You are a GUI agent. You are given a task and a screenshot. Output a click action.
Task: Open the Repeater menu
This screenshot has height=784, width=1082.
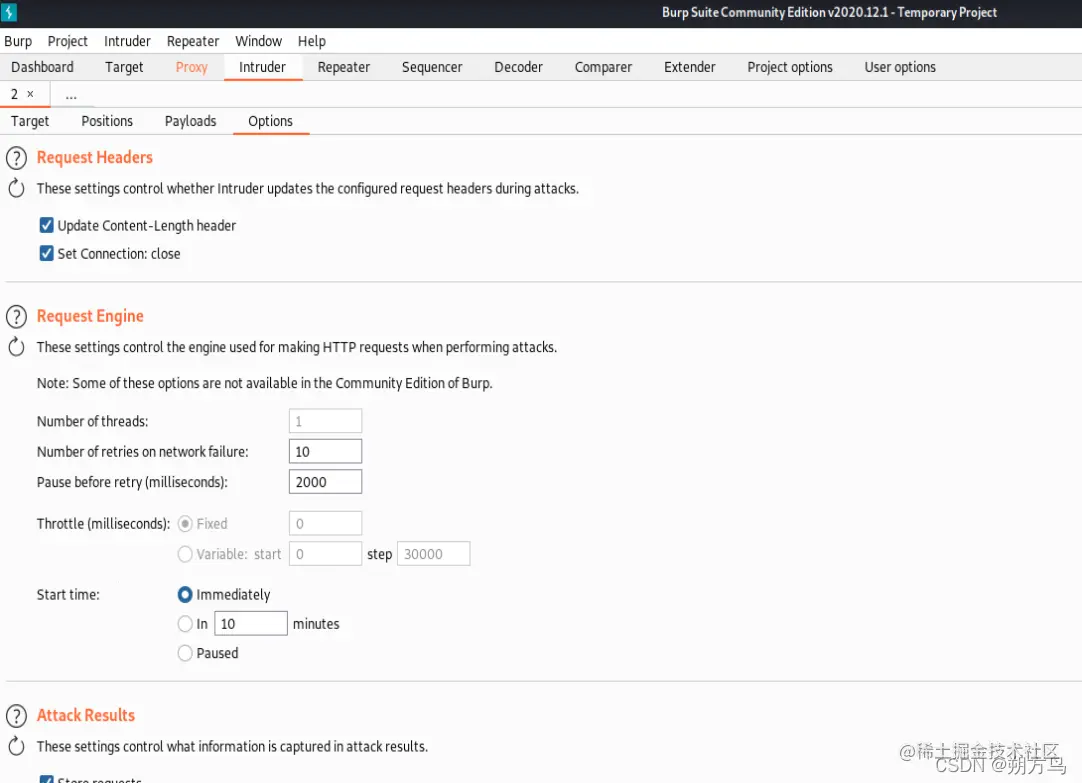[x=193, y=41]
